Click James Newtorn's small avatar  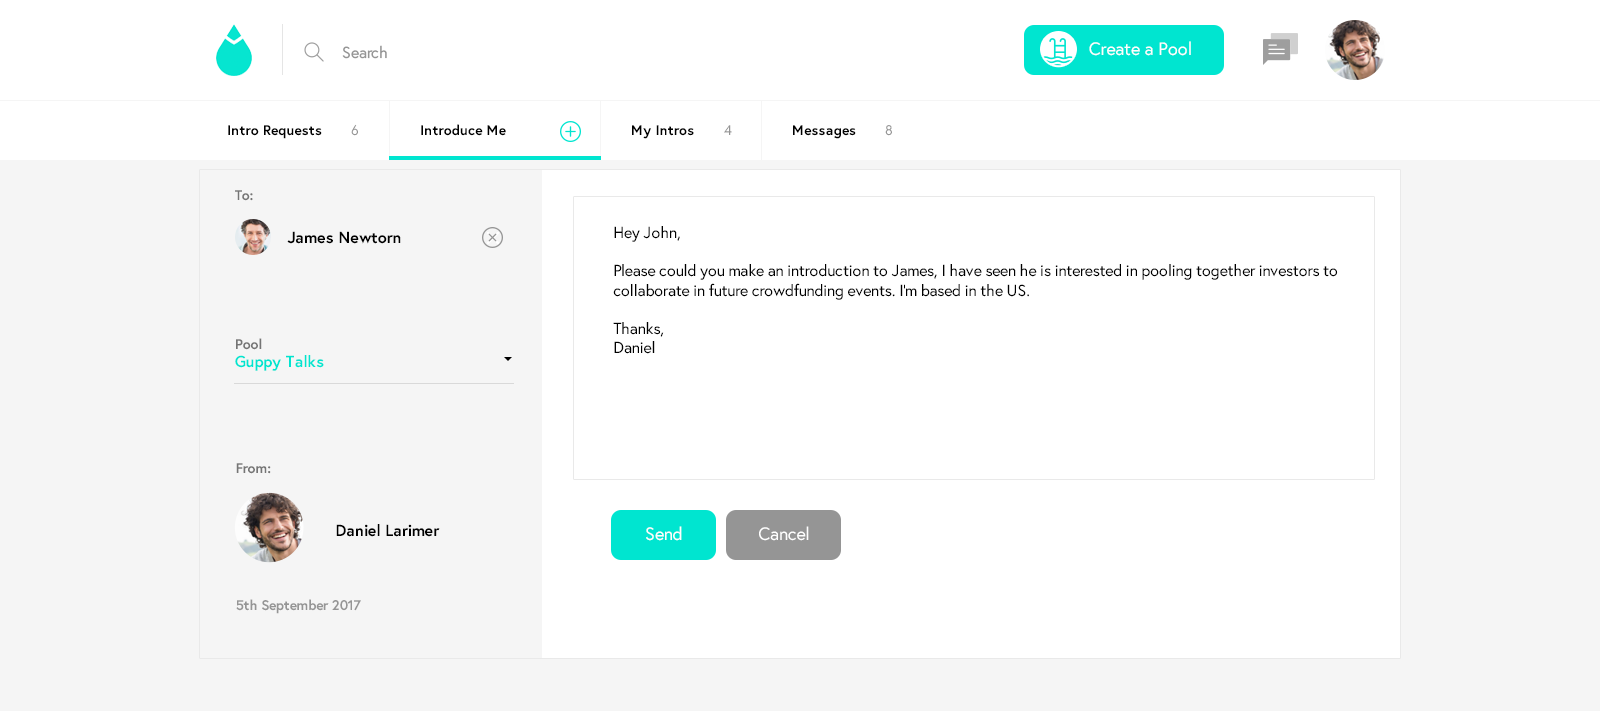[x=253, y=237]
